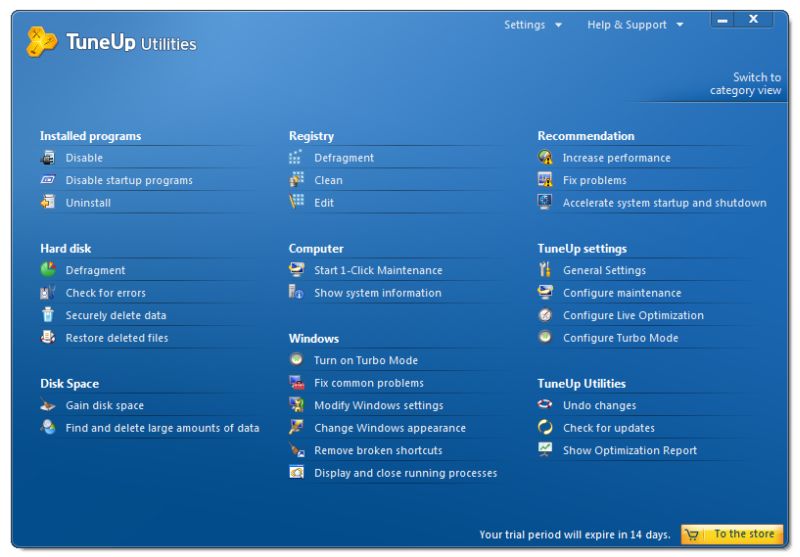Viewport: 800px width, 557px height.
Task: Click the Disable programs icon
Action: [x=47, y=158]
